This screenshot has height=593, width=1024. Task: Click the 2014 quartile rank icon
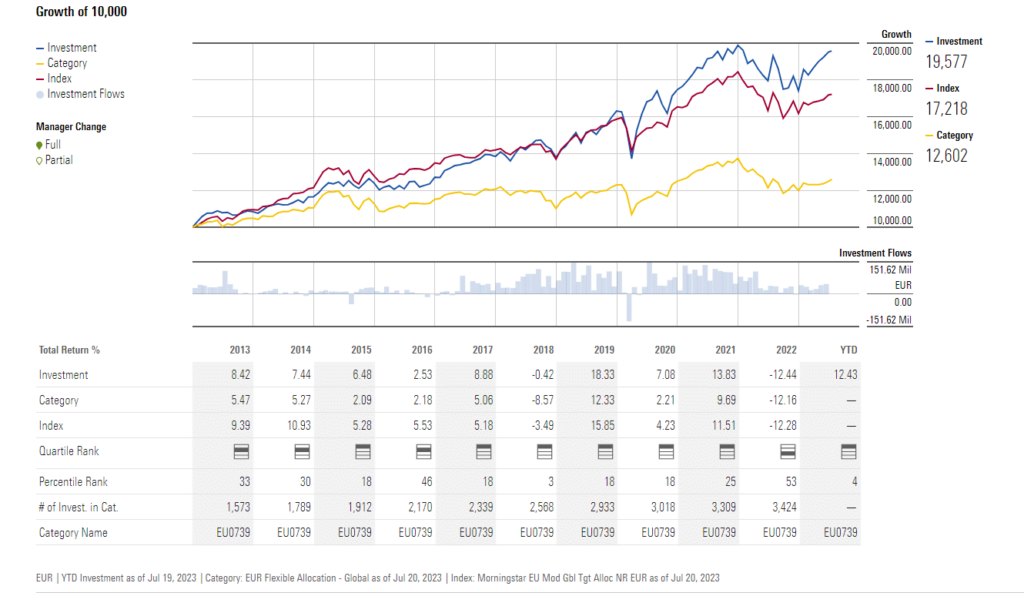click(300, 452)
